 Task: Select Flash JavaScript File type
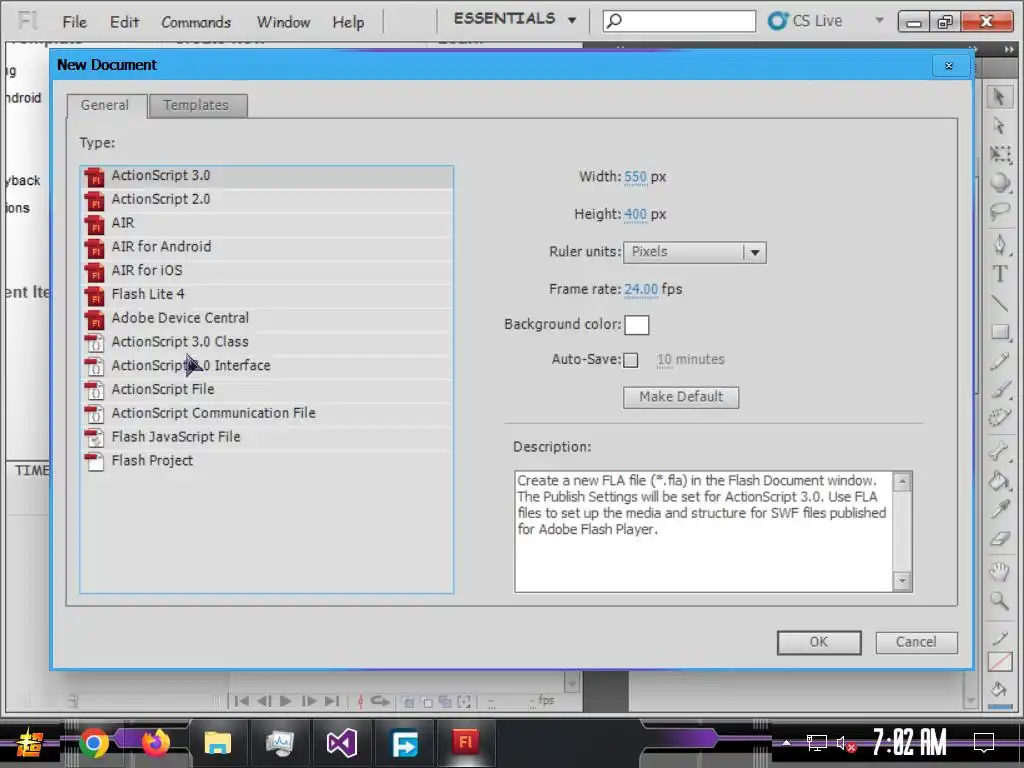(267, 437)
